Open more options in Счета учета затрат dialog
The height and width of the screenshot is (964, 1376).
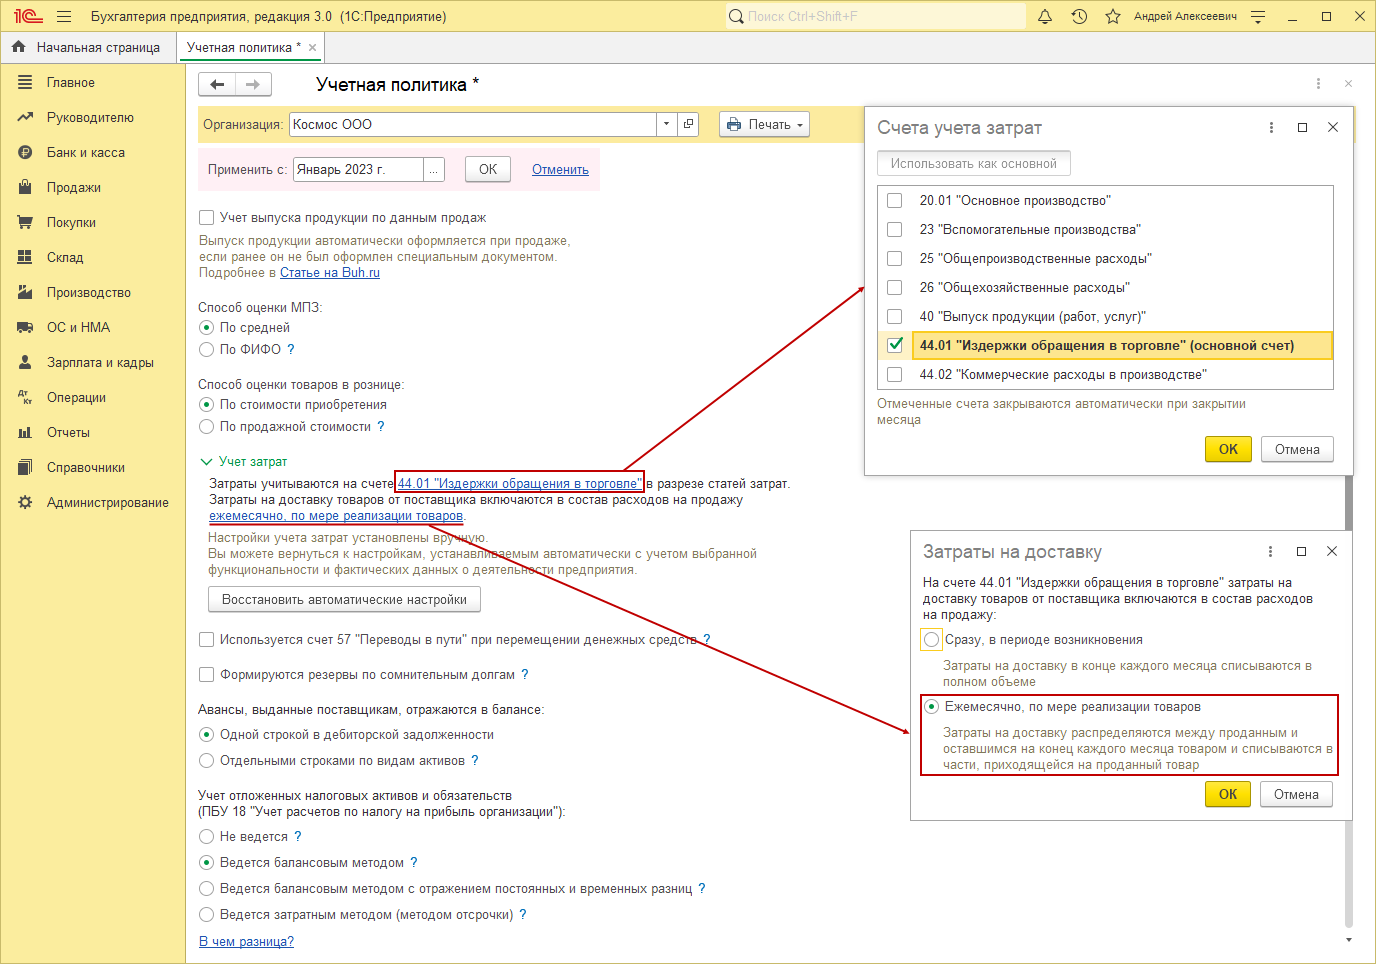coord(1271,127)
